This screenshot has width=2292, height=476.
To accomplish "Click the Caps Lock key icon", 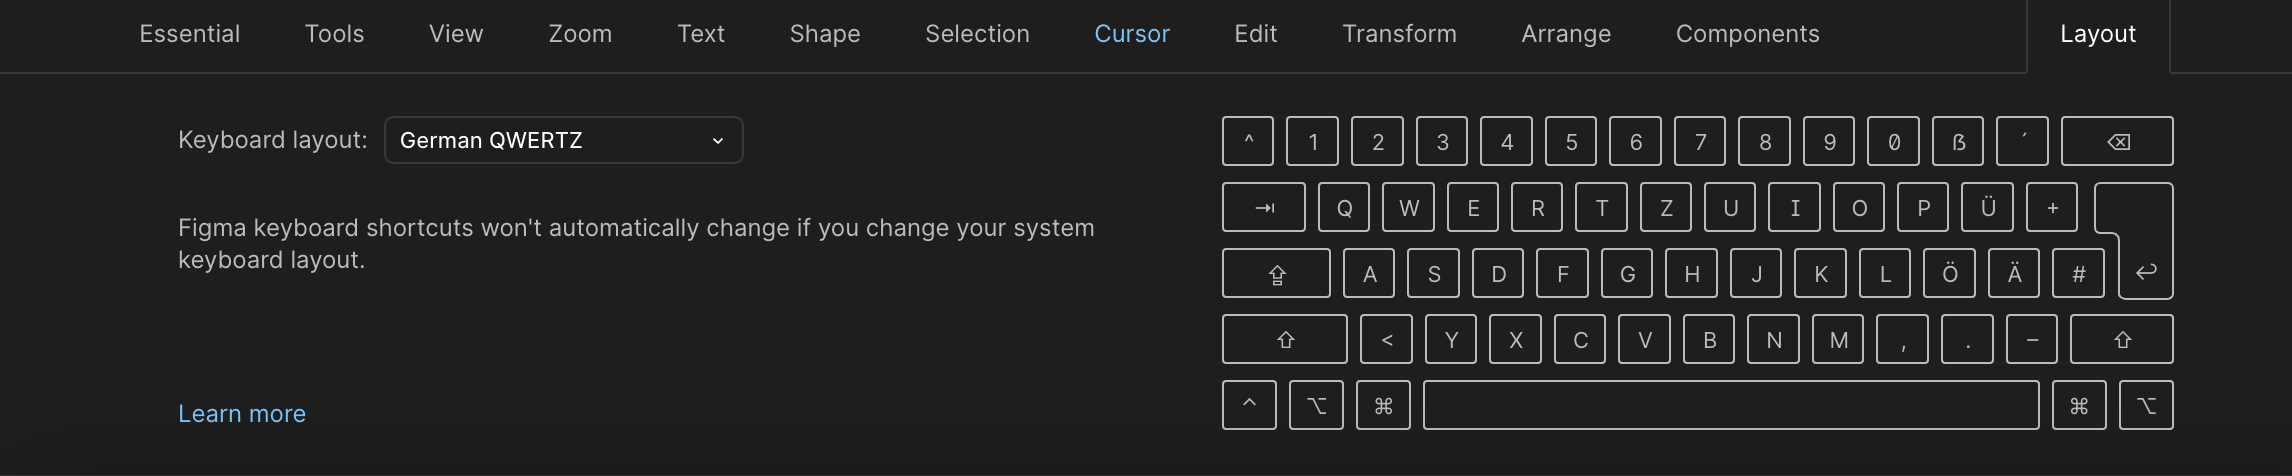I will click(1277, 274).
